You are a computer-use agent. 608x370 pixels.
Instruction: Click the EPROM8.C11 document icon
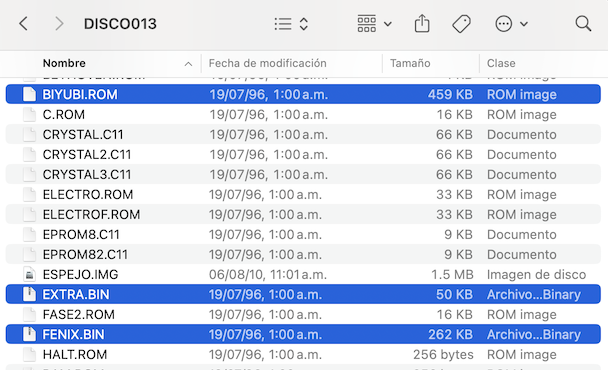pyautogui.click(x=29, y=234)
